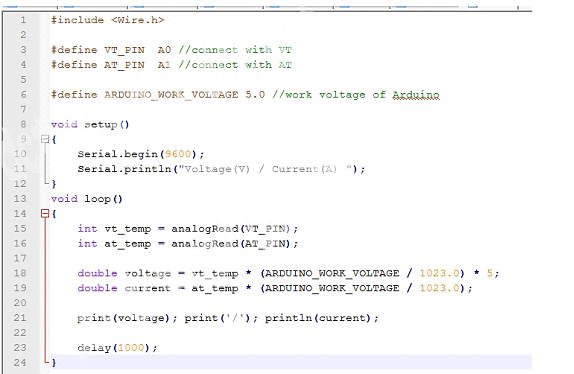Place cursor on #include <Wire.h> text

(108, 20)
